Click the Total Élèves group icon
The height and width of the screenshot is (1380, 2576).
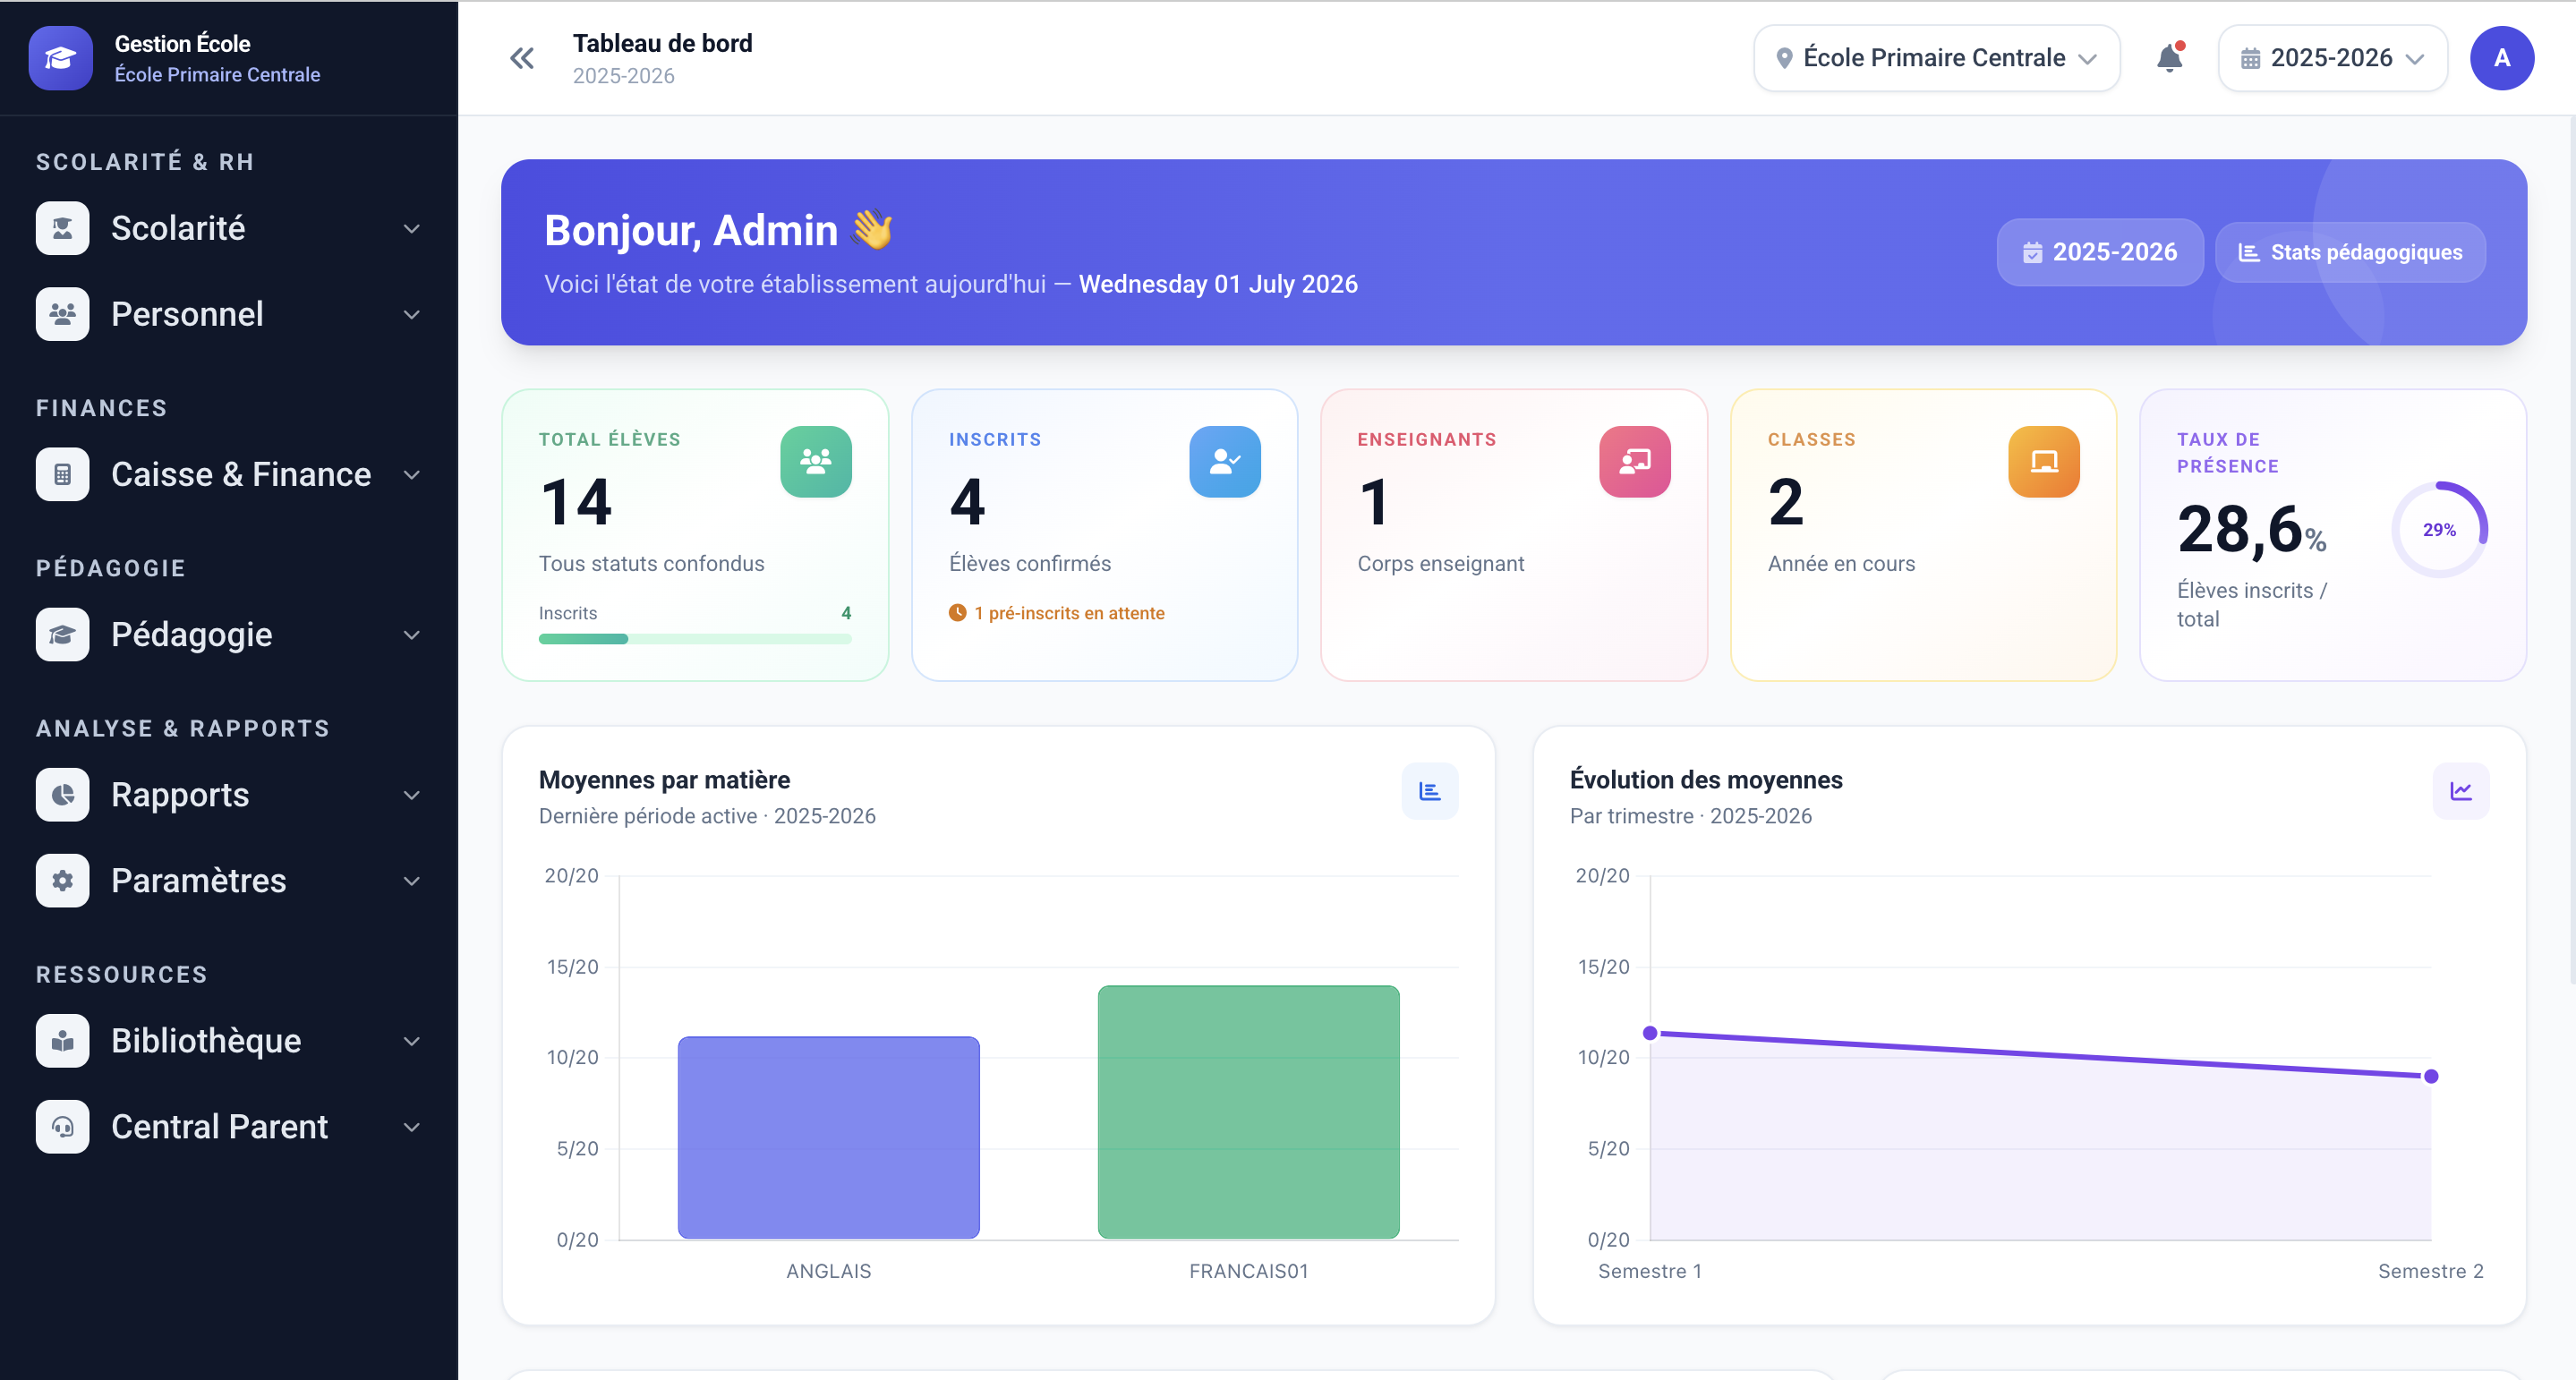point(815,461)
